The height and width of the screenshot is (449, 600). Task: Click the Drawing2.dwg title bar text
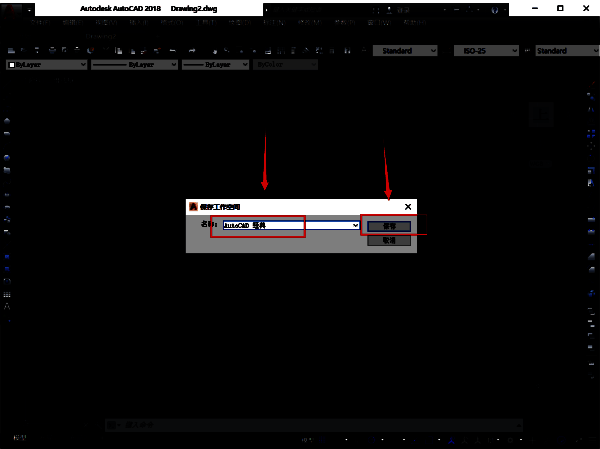pos(194,8)
